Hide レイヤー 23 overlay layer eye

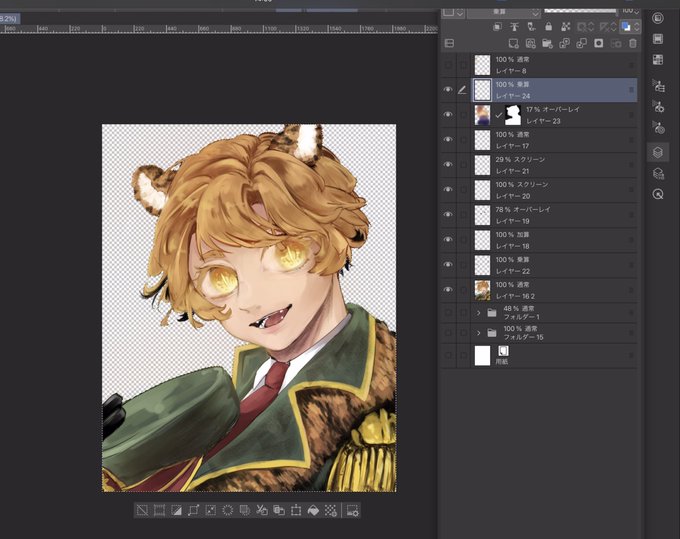coord(448,115)
